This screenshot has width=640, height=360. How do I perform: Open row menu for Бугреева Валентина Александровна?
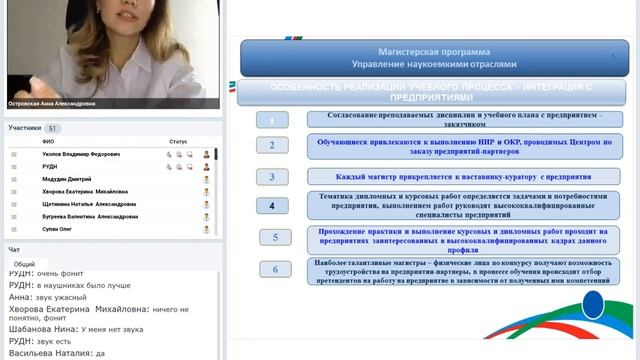[x=14, y=217]
